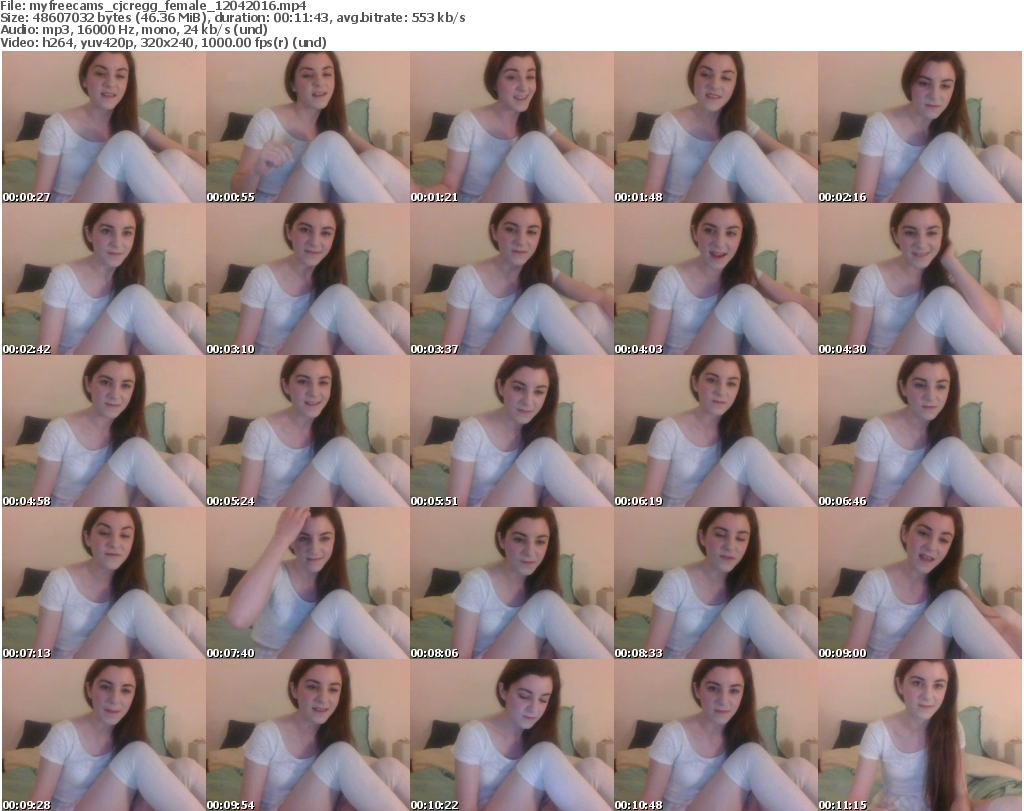The height and width of the screenshot is (811, 1024).
Task: Open the thumbnail stamped 00:09:54
Action: pyautogui.click(x=308, y=735)
